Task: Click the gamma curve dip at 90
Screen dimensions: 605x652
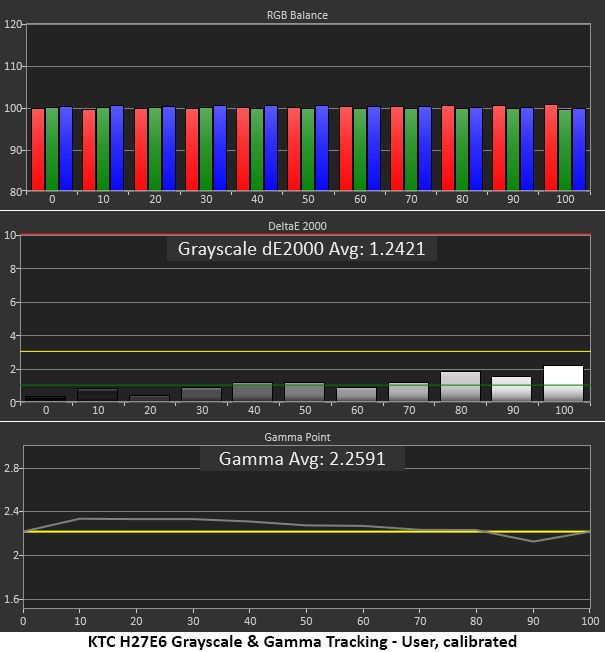Action: [533, 541]
